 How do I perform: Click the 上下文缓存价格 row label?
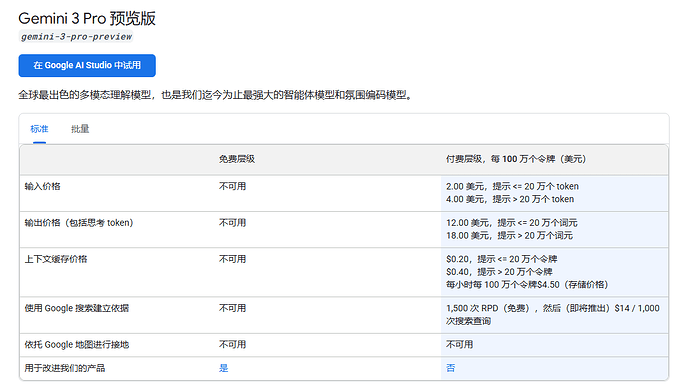(56, 259)
